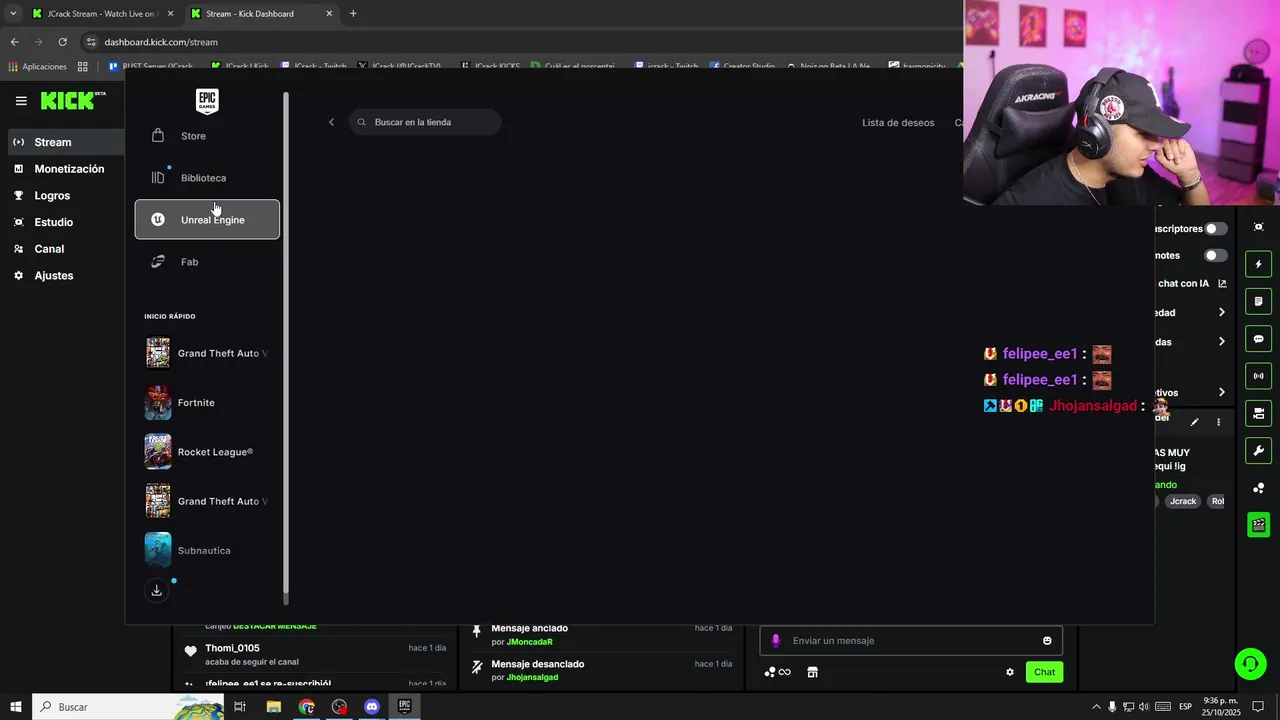Reload the browser page
This screenshot has height=720, width=1280.
[62, 42]
